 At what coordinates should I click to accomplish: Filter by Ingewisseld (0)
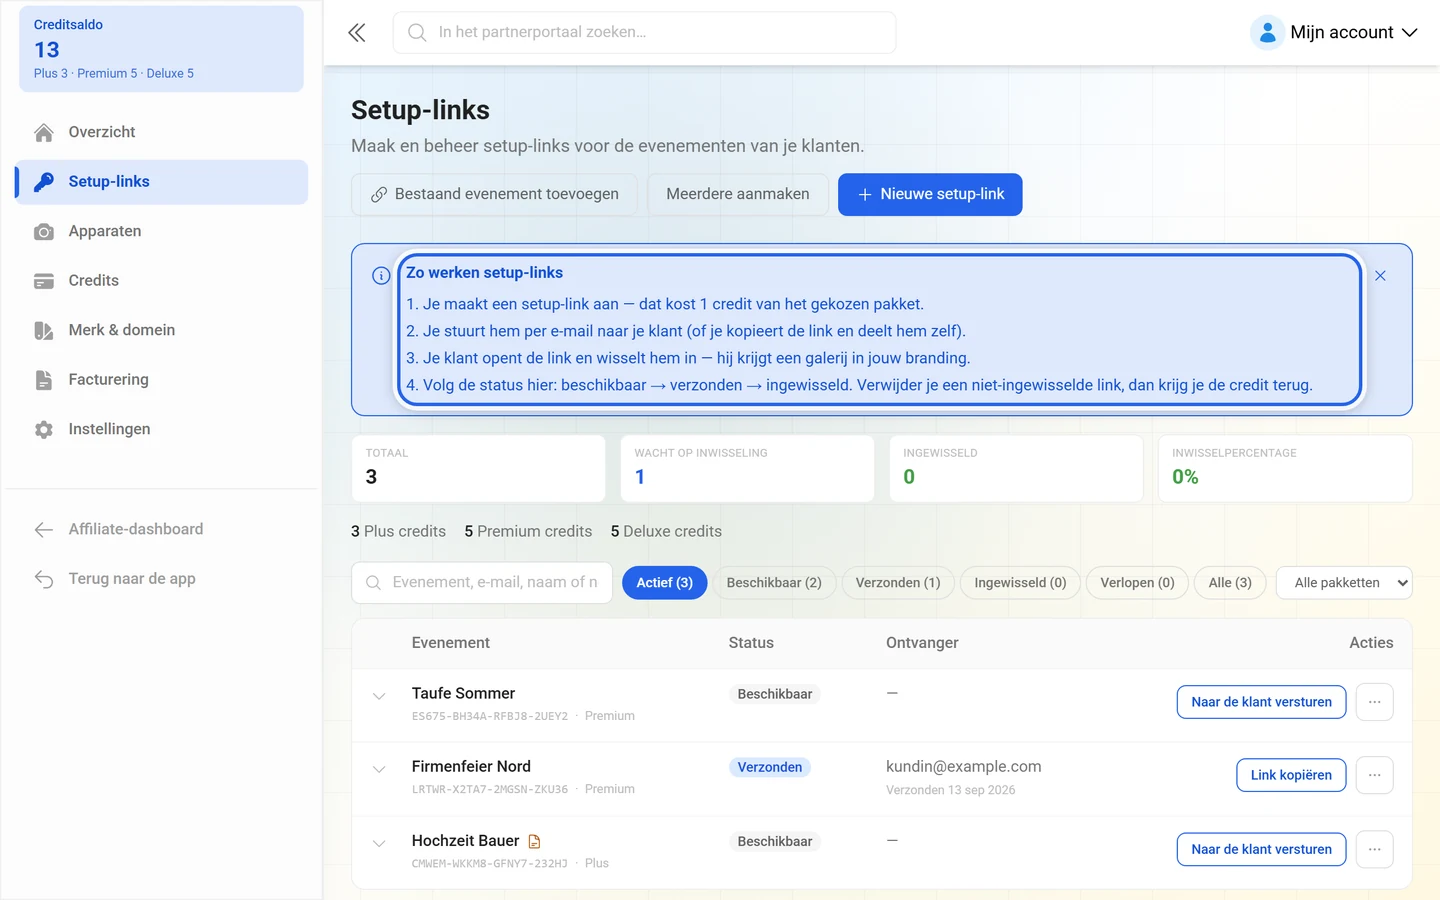pyautogui.click(x=1020, y=583)
